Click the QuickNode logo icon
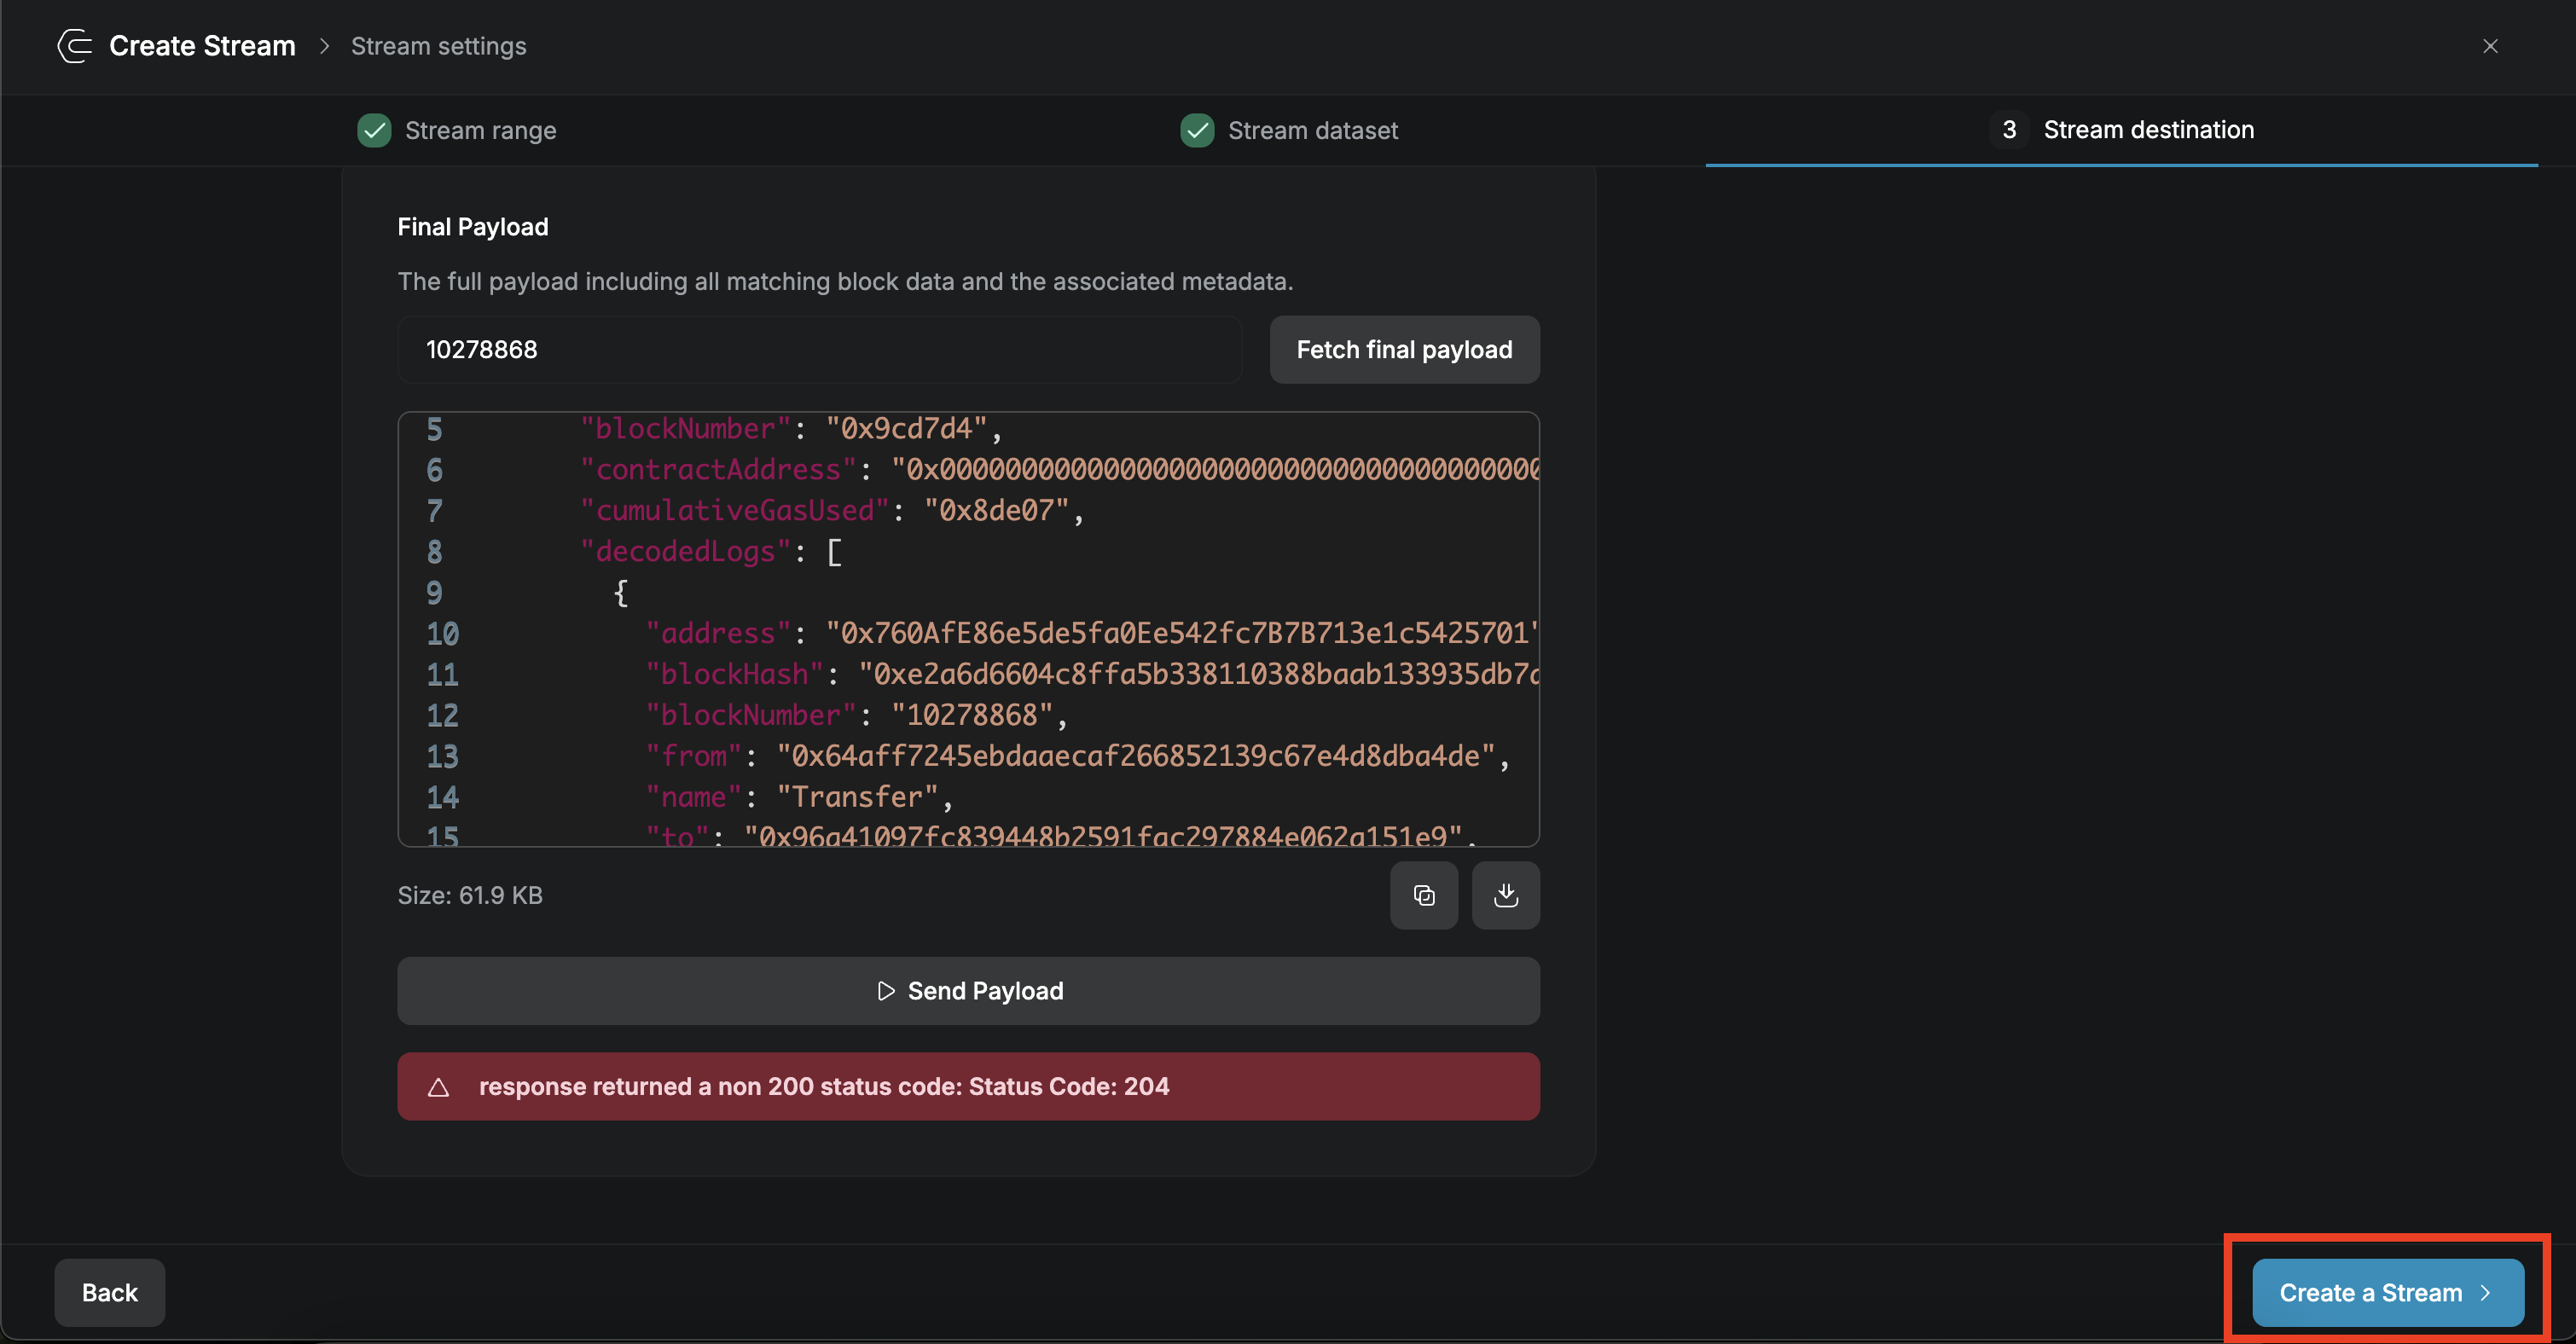The image size is (2576, 1344). [75, 46]
